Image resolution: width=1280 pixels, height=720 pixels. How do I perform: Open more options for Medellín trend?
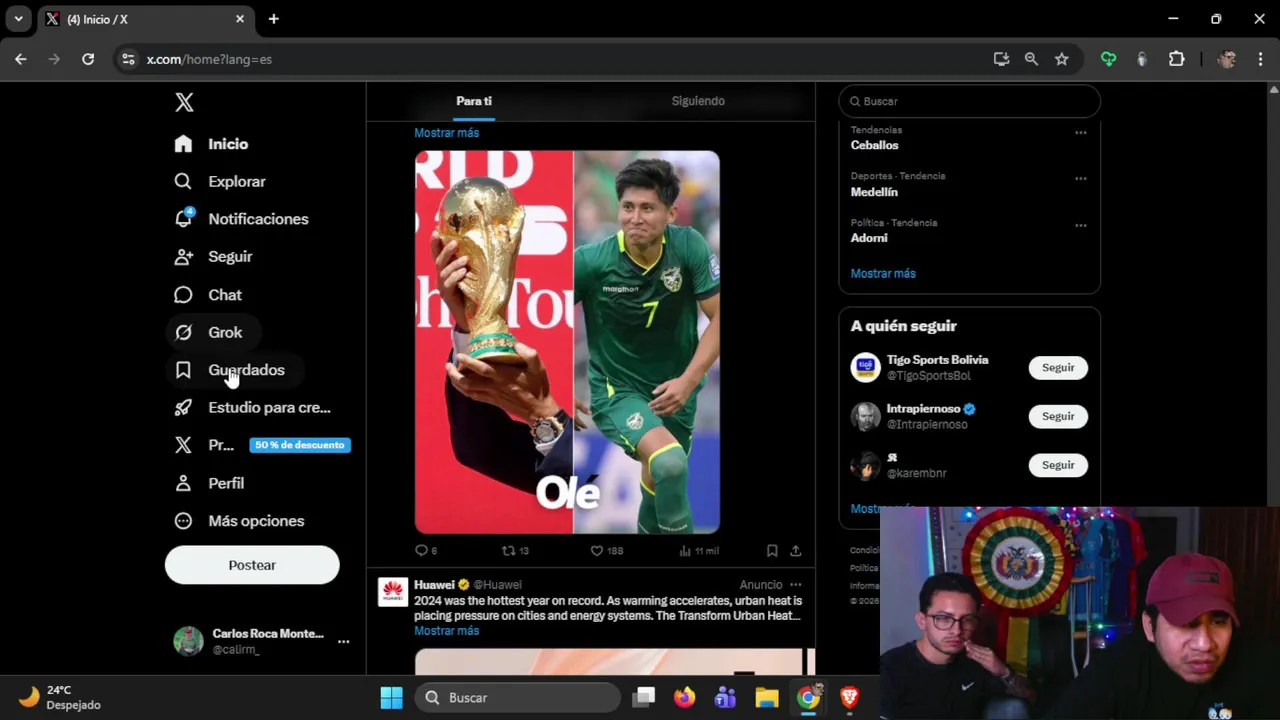[x=1081, y=179]
